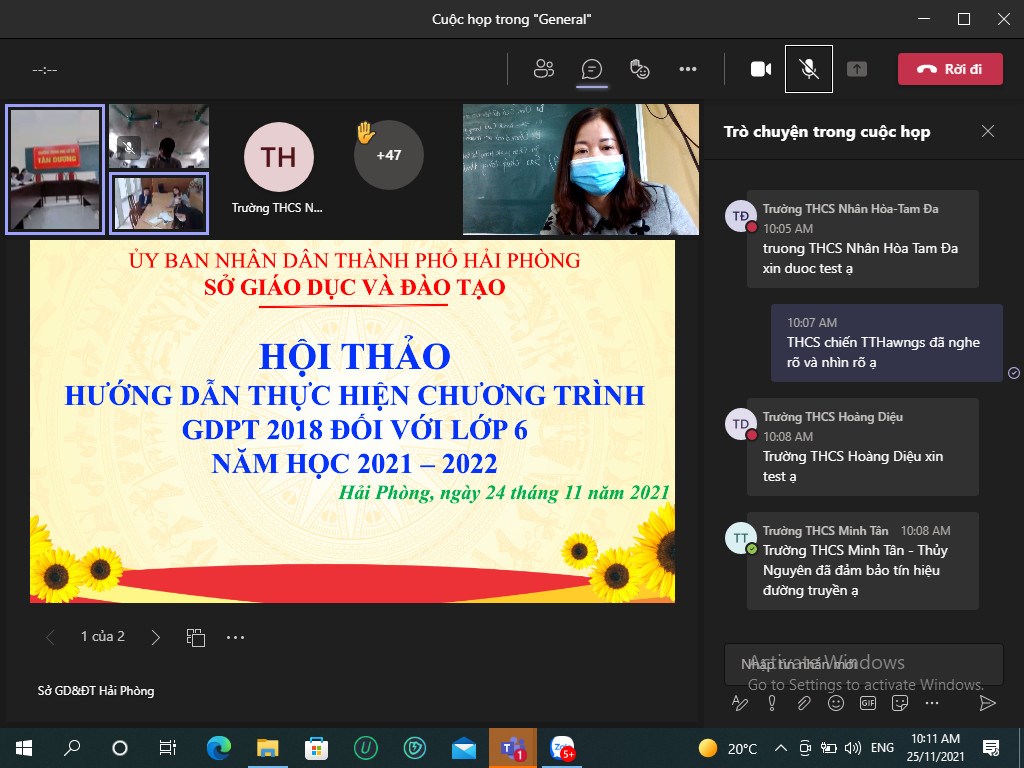Unmute the microphone

809,69
